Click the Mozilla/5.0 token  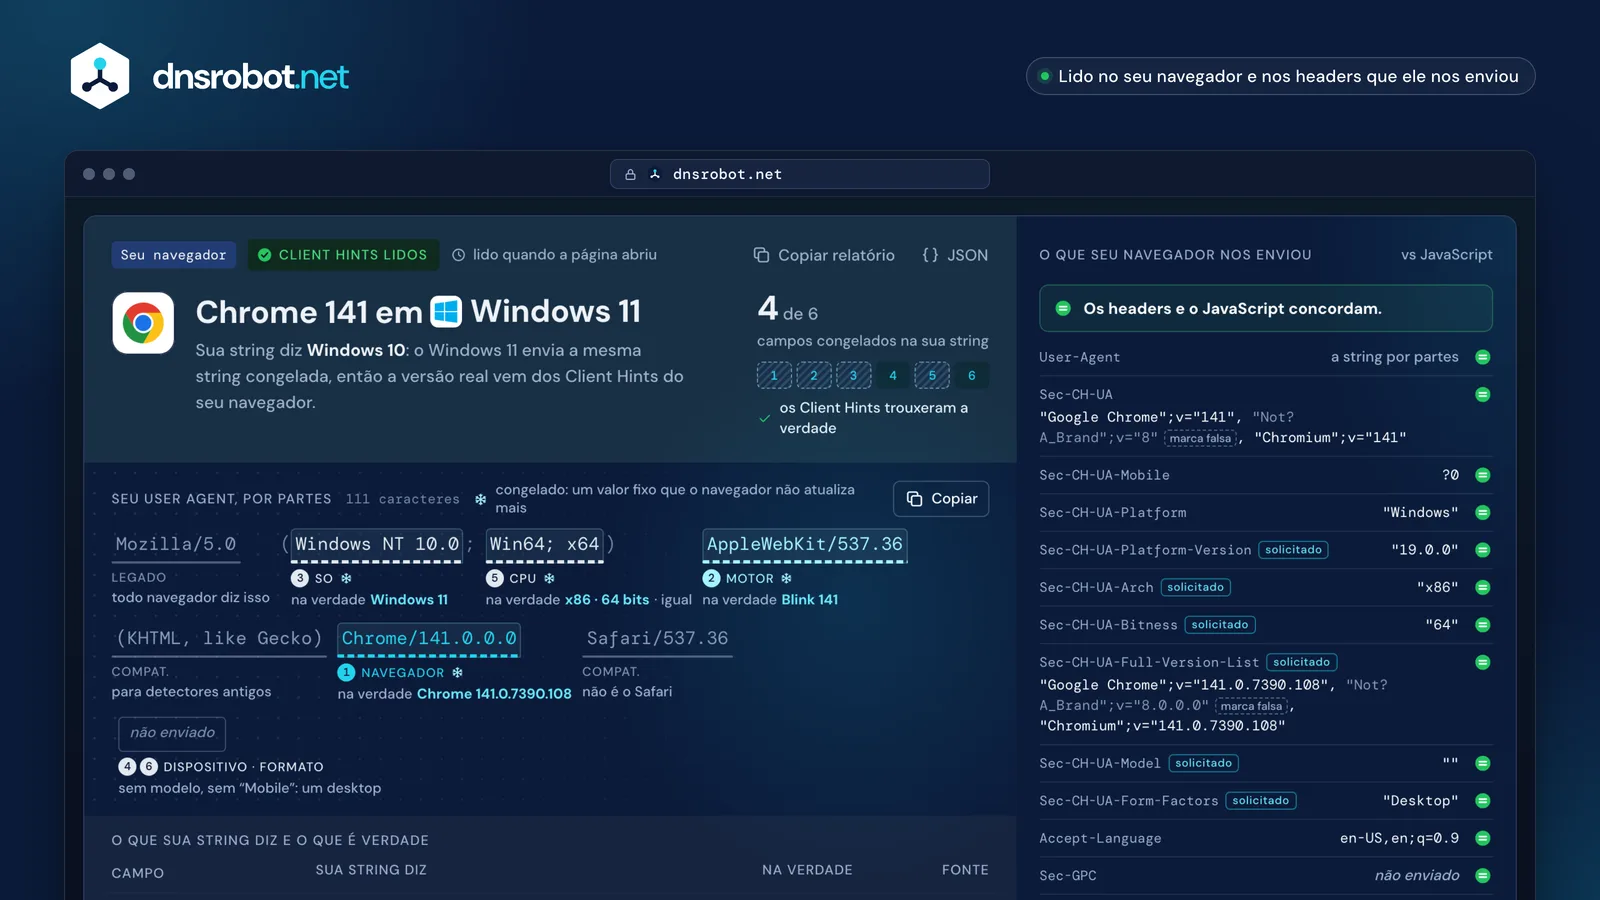(176, 544)
